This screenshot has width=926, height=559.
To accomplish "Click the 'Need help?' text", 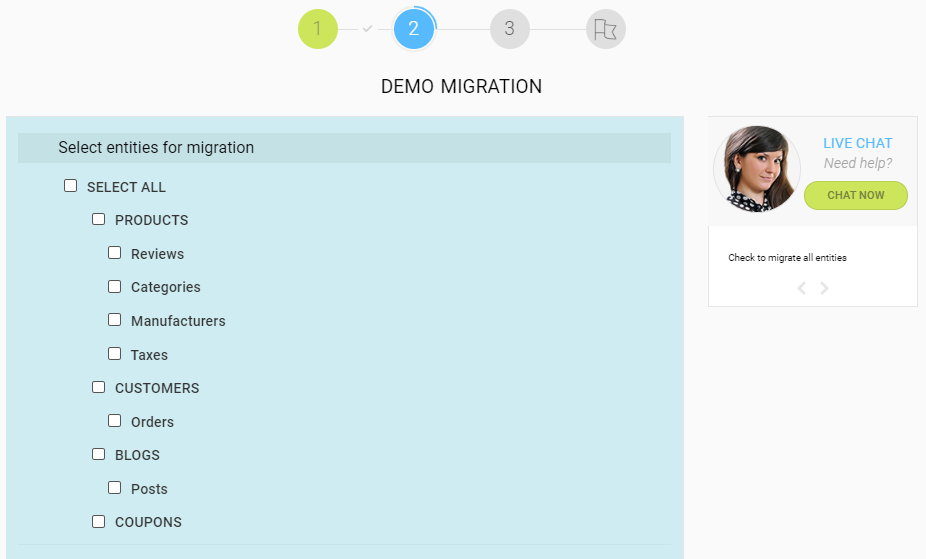I will tap(857, 163).
